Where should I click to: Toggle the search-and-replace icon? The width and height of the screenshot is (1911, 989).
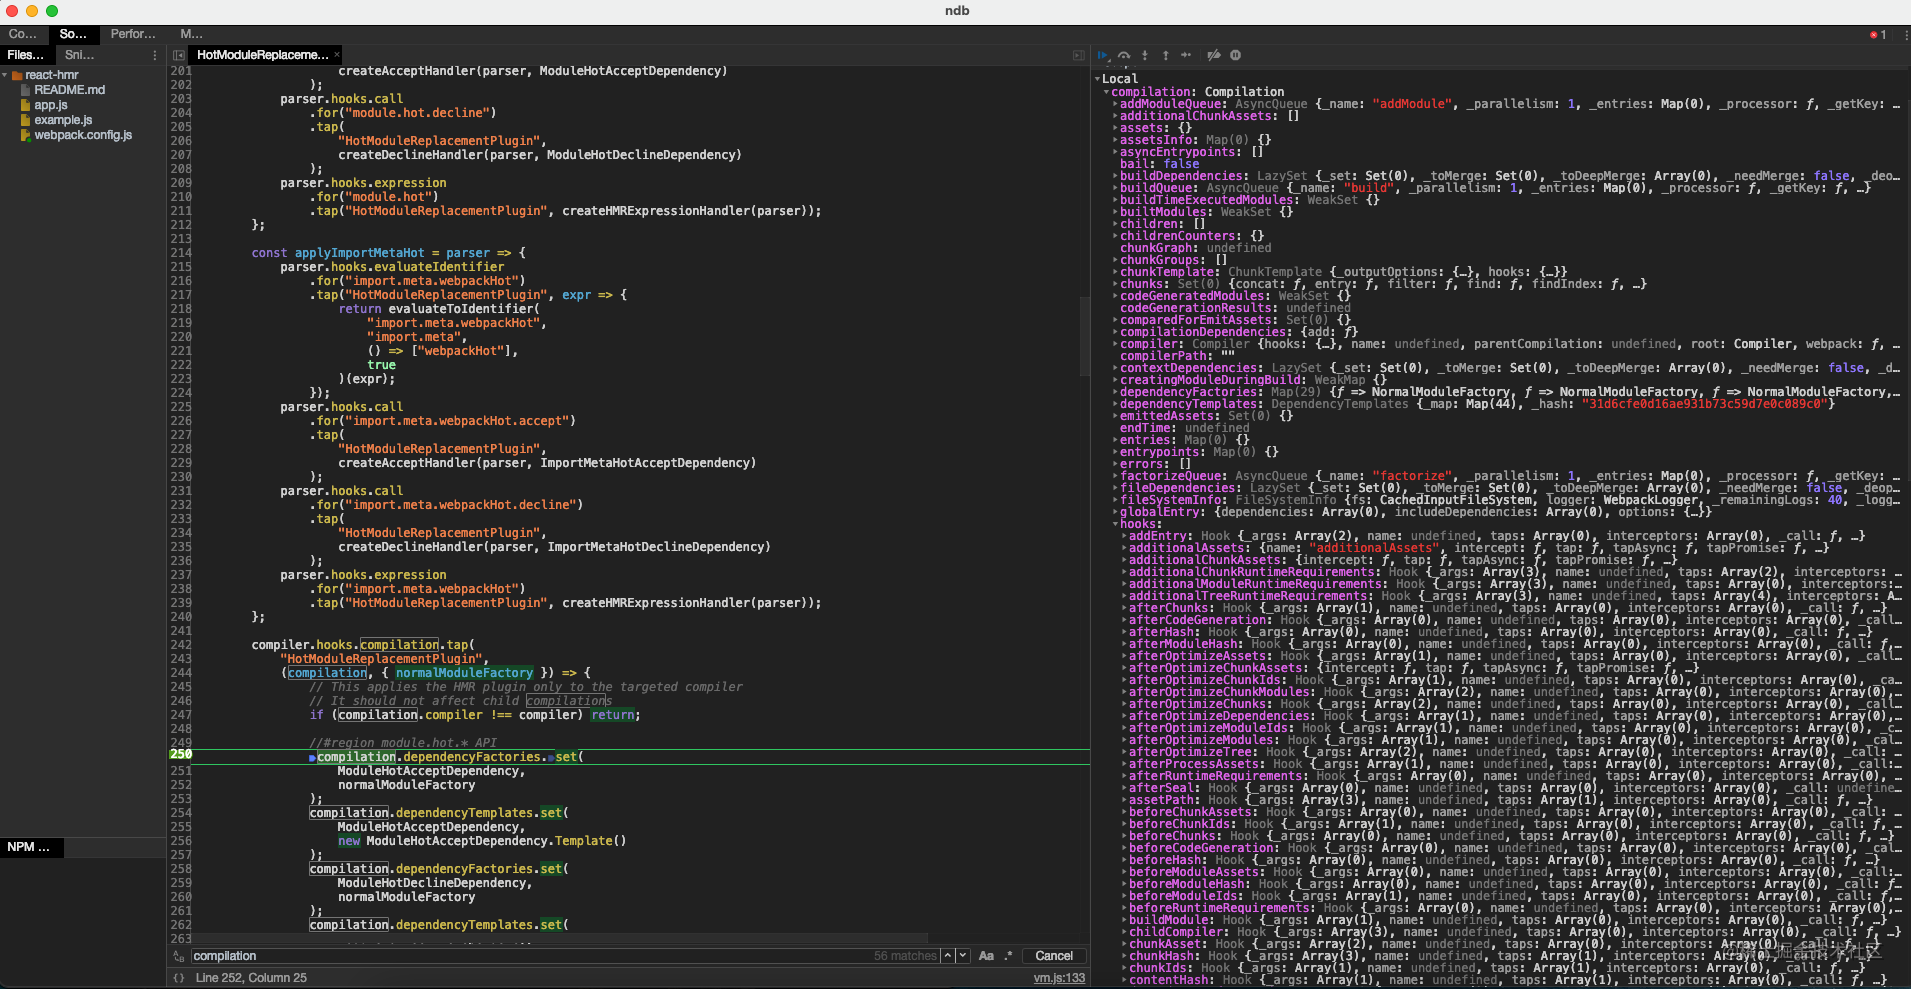(179, 957)
